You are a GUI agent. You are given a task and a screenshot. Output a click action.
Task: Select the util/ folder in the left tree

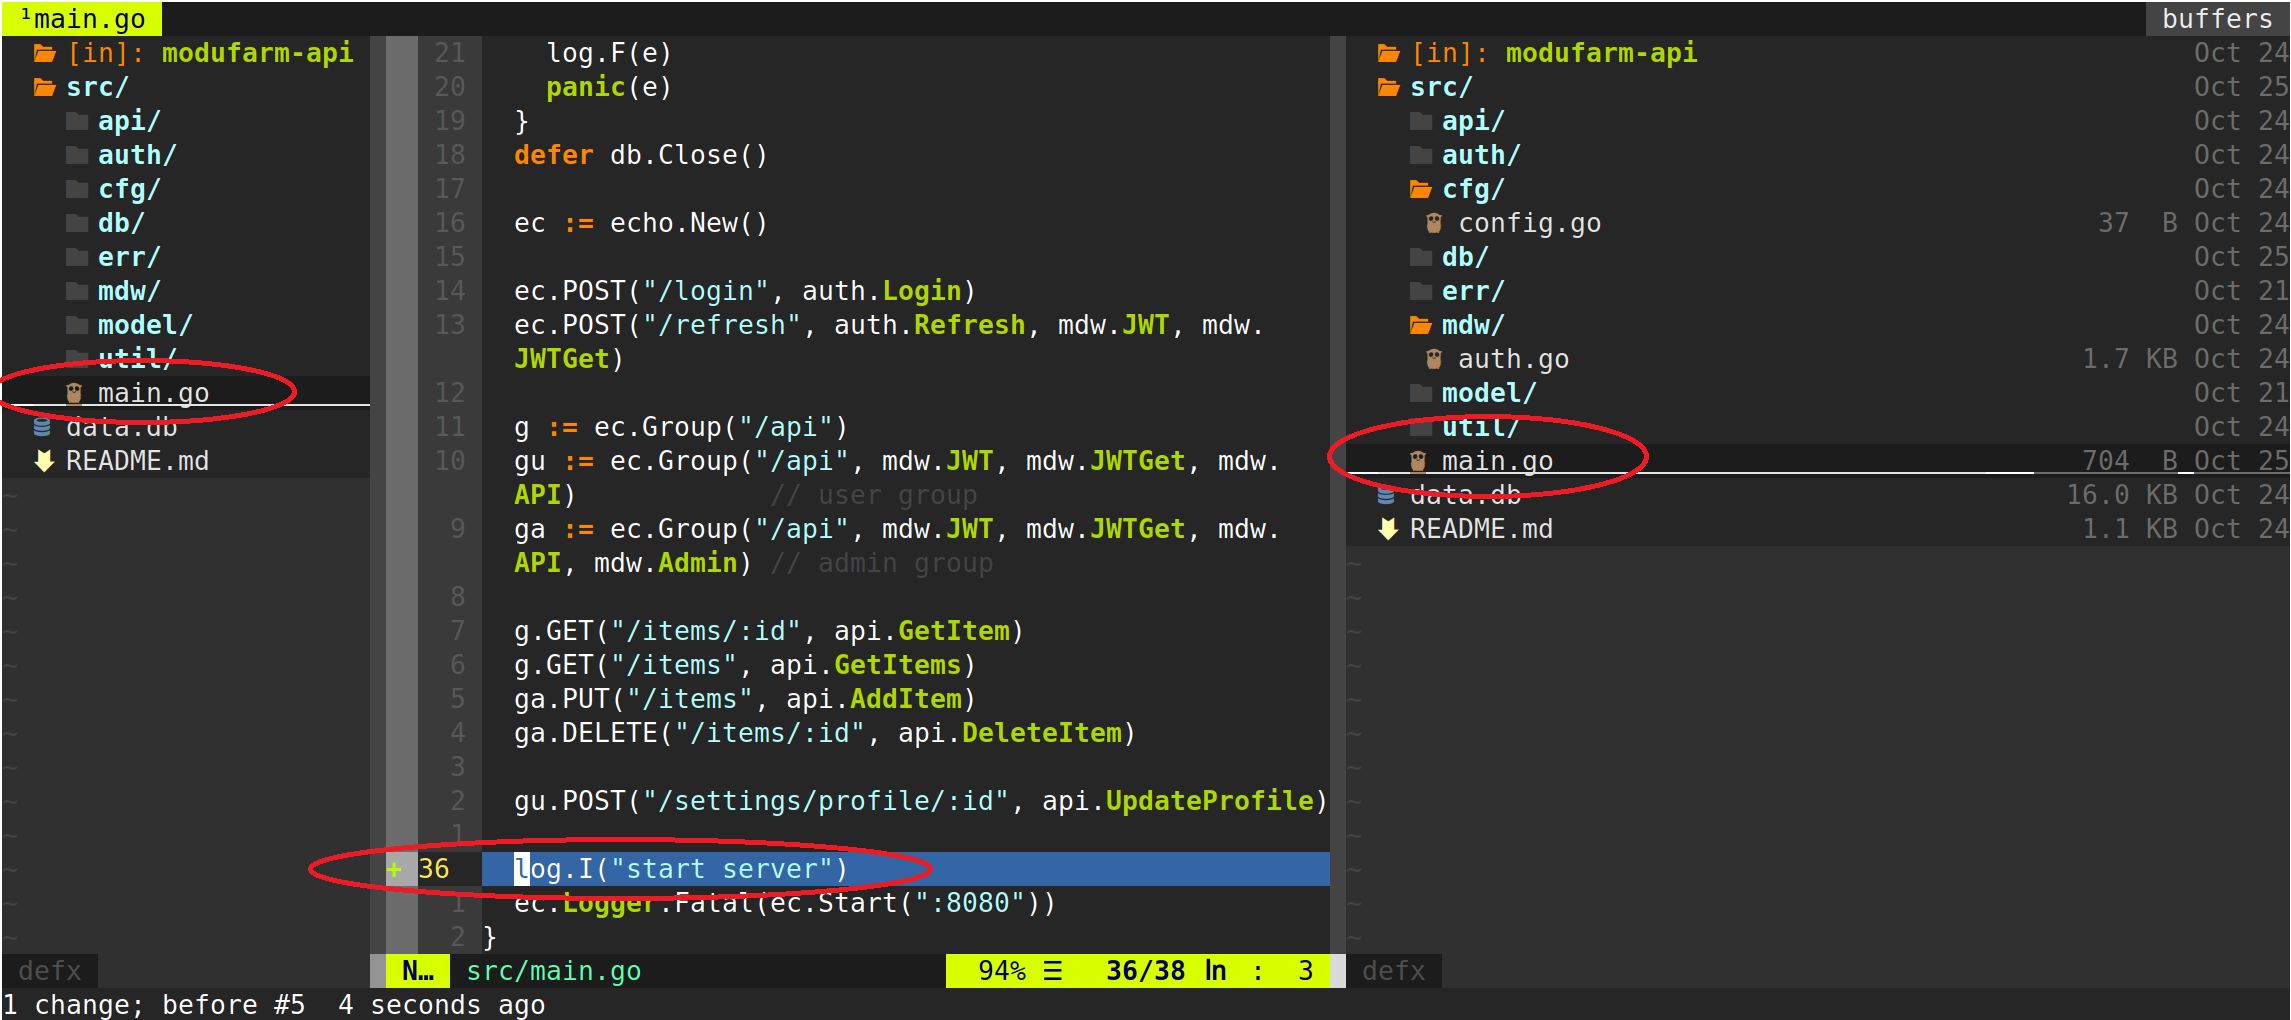pyautogui.click(x=135, y=358)
